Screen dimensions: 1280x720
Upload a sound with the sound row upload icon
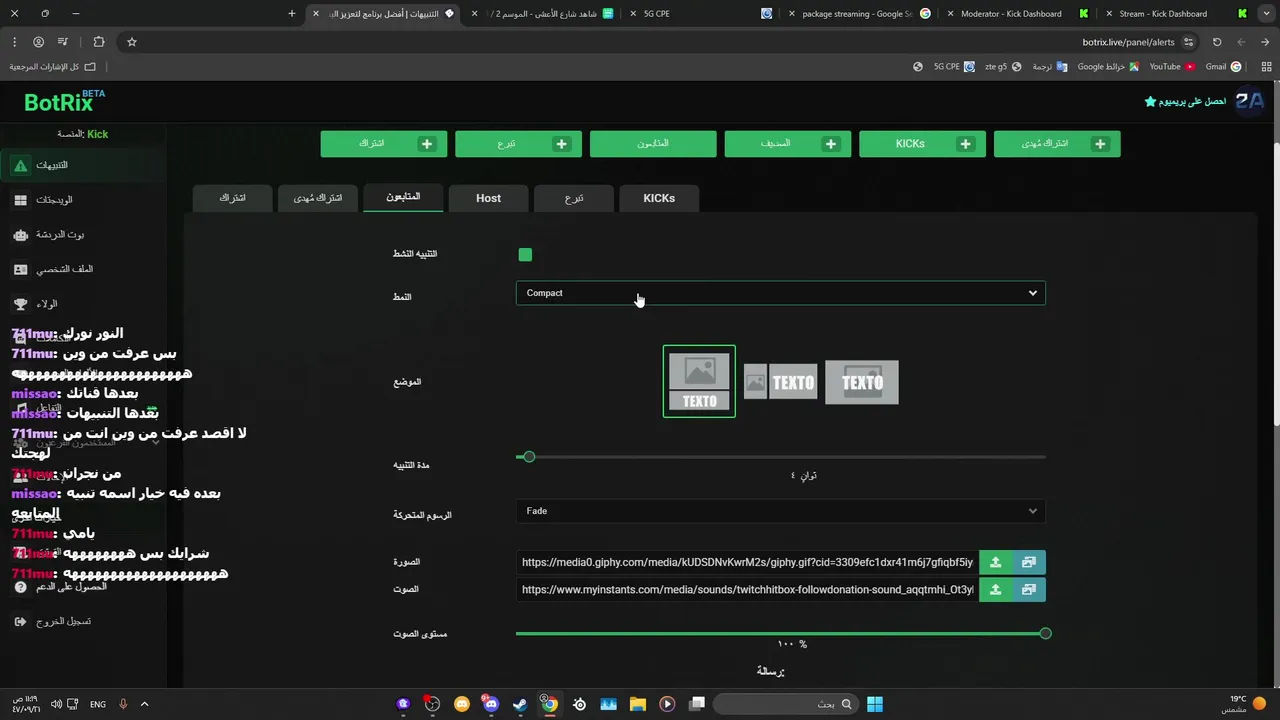tap(995, 590)
